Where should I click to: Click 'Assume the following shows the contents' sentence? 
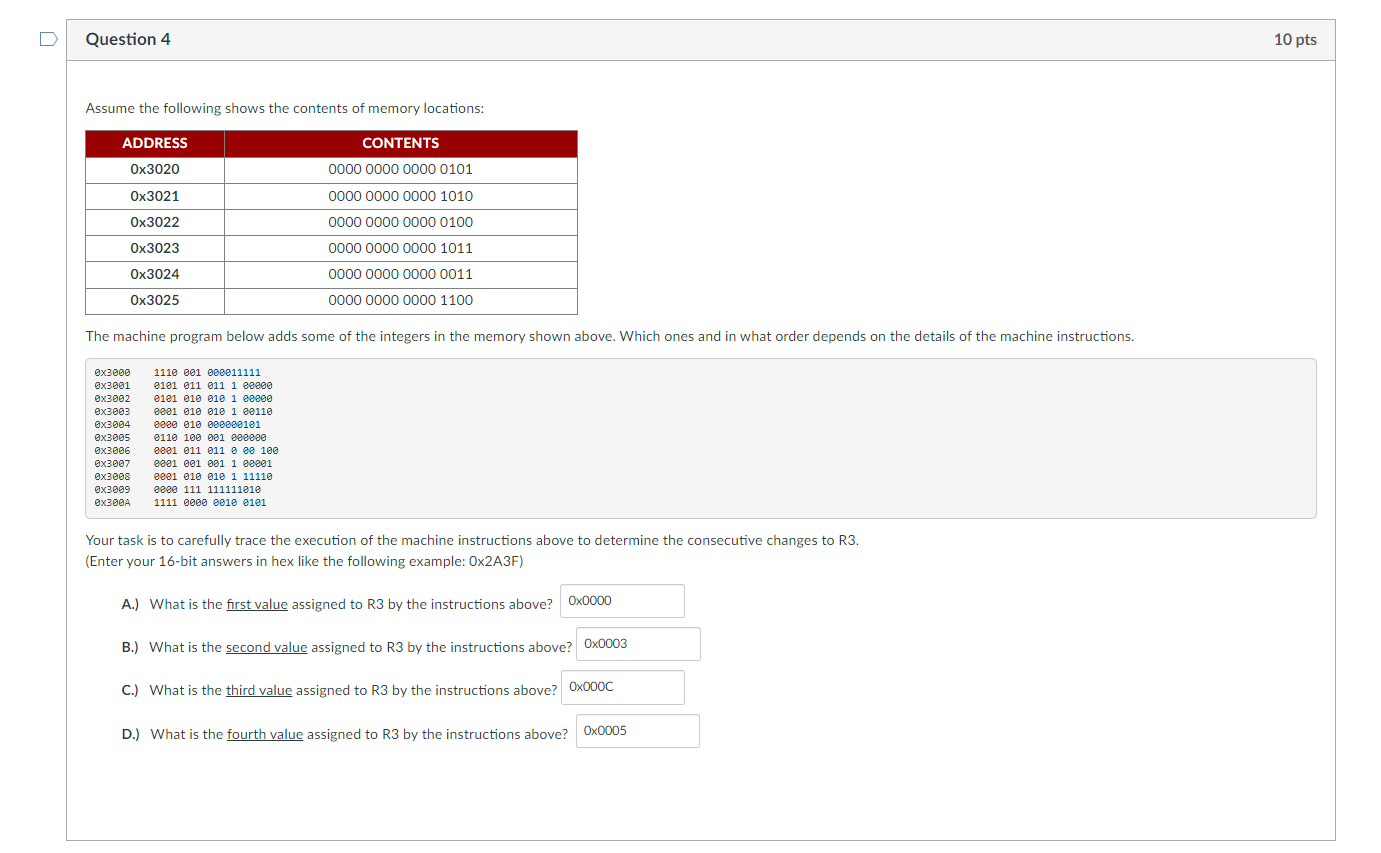point(285,108)
